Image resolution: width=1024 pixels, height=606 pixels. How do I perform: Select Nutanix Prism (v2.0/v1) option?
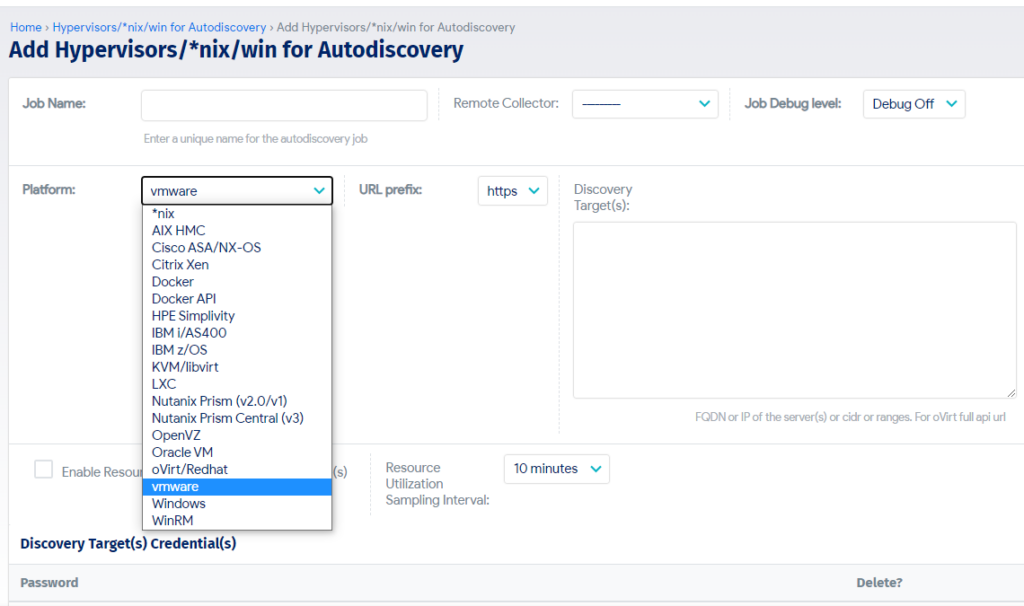pyautogui.click(x=237, y=401)
